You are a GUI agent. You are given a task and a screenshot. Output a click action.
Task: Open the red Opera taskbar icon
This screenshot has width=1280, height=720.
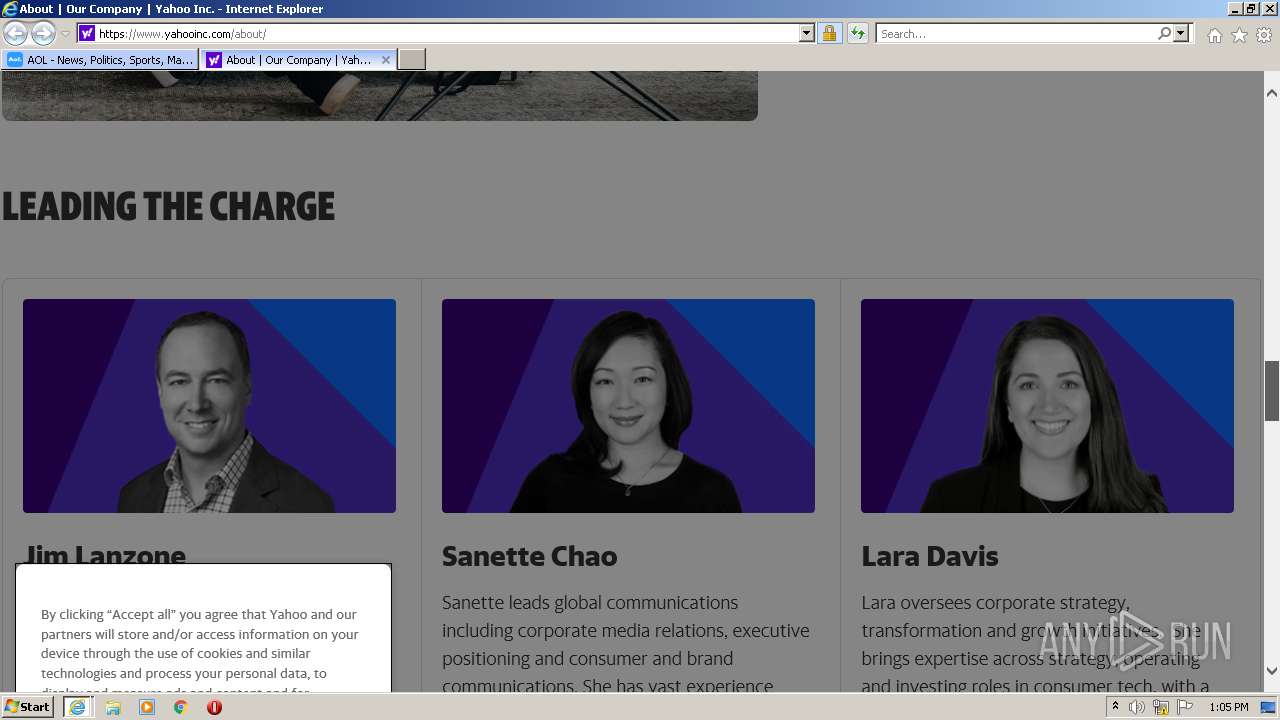(214, 707)
